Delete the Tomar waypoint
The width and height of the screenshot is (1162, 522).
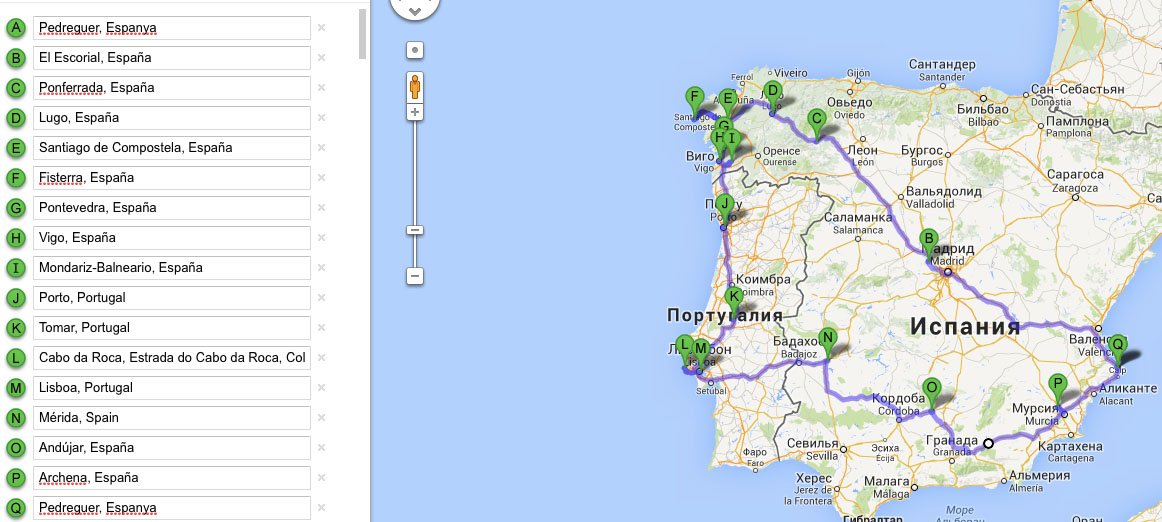coord(322,328)
